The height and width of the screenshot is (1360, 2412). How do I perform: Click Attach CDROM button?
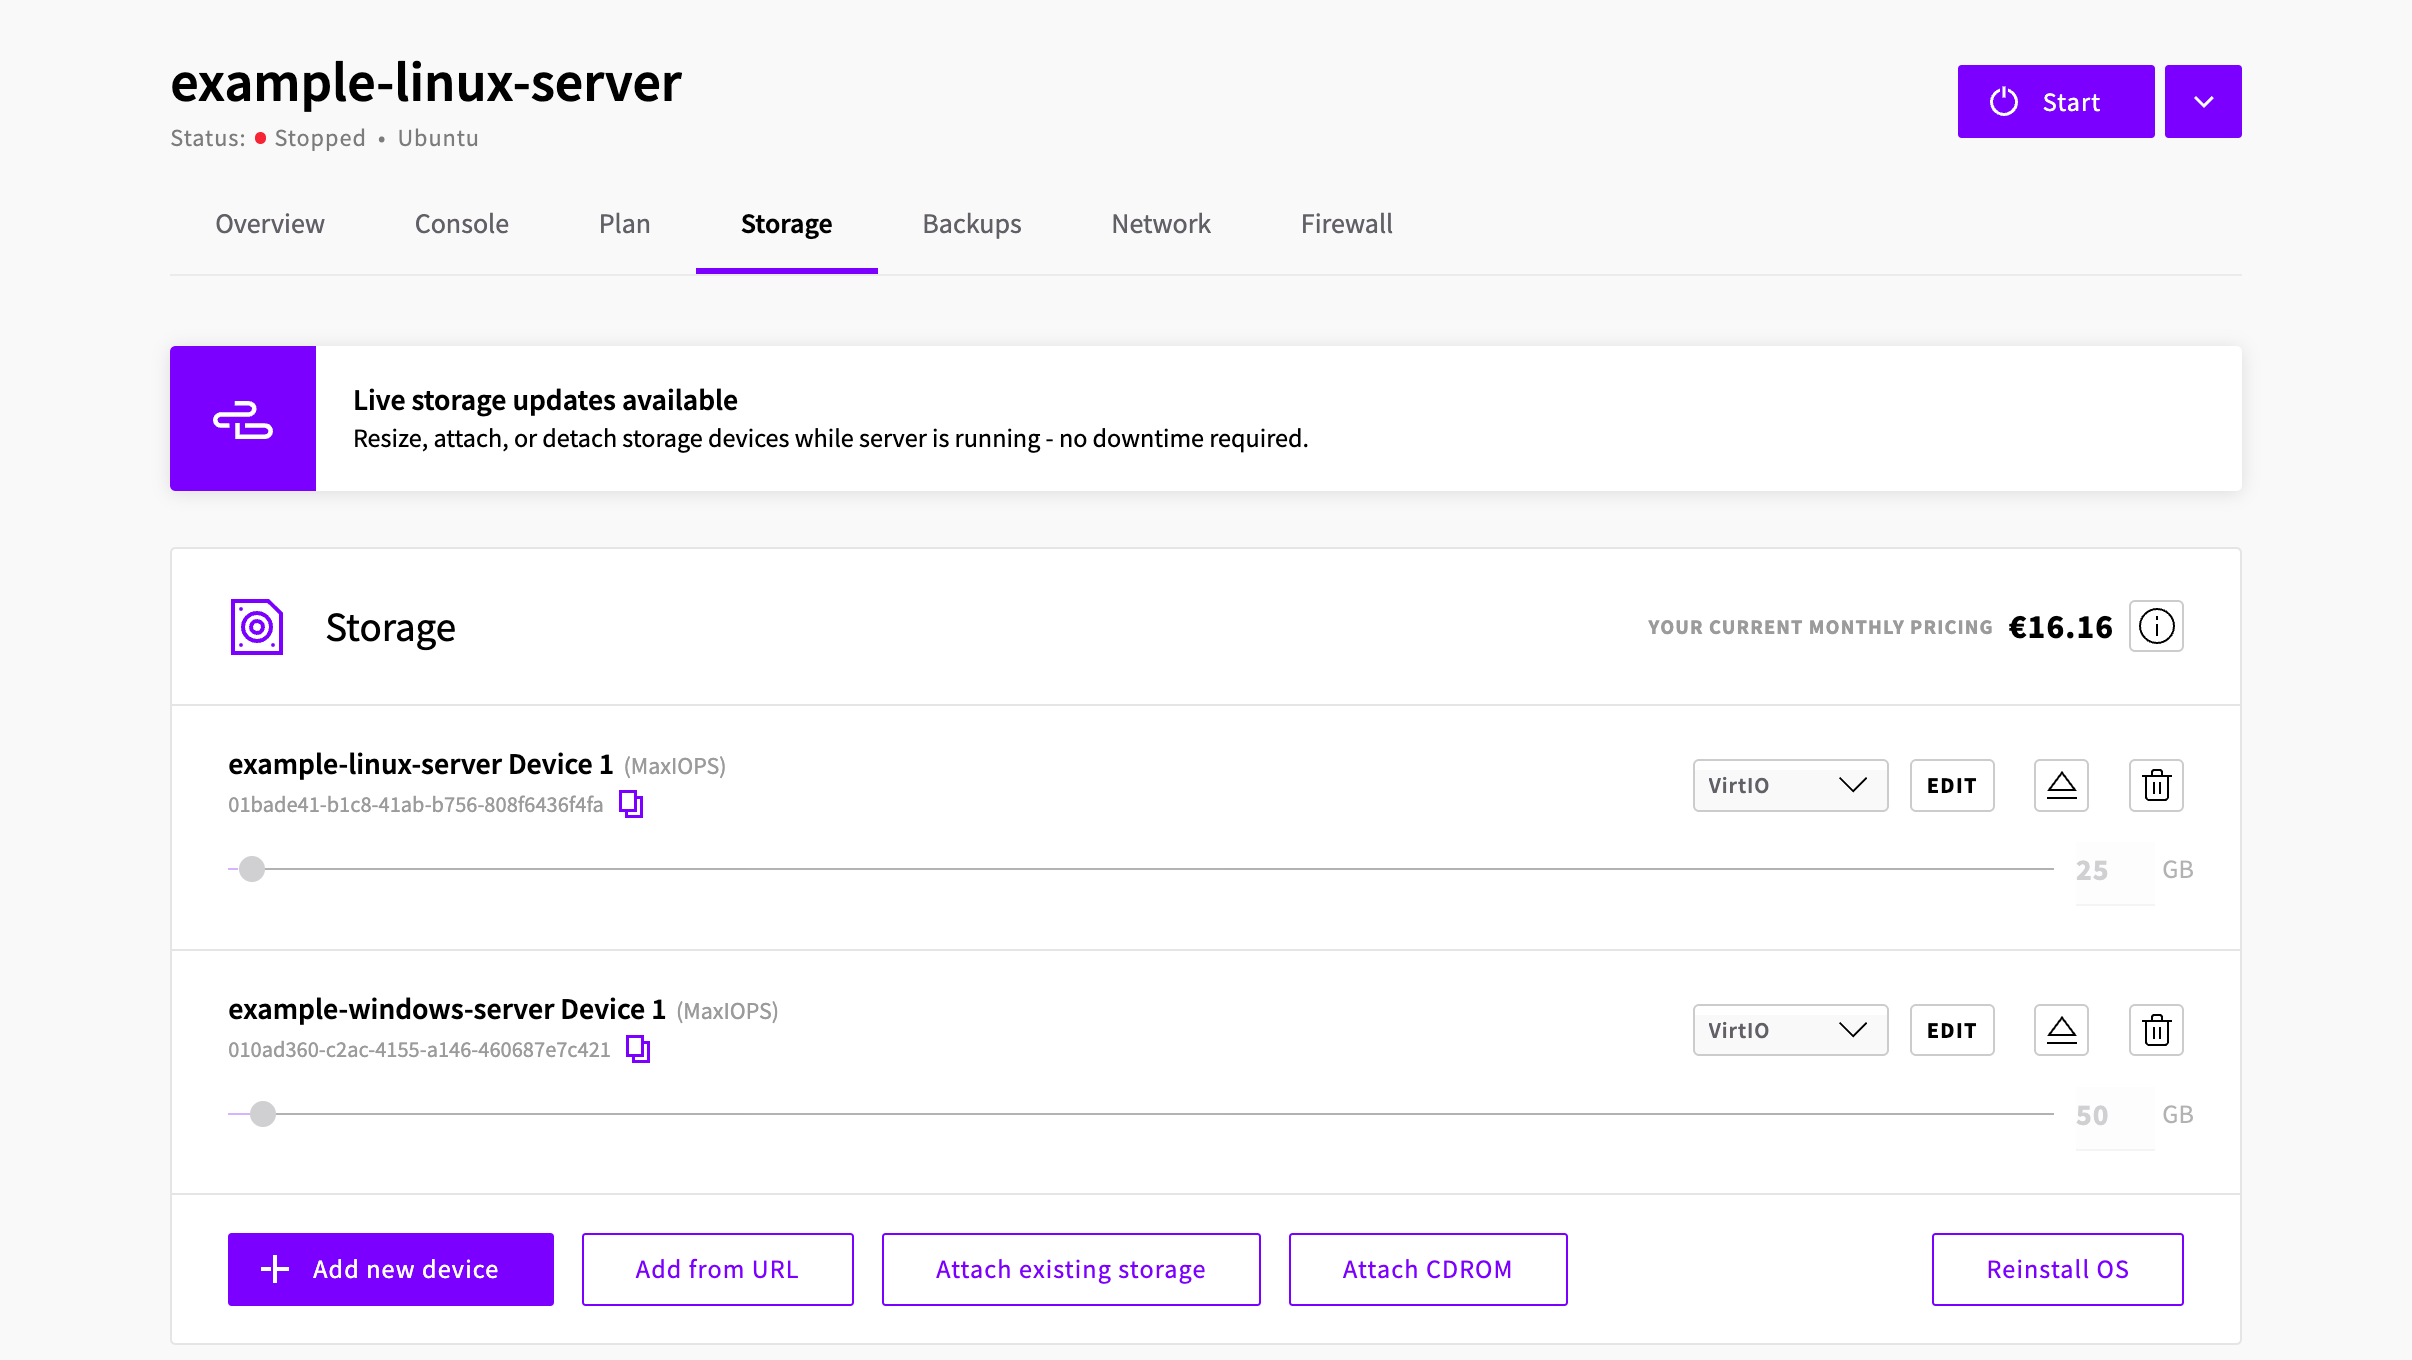tap(1428, 1269)
